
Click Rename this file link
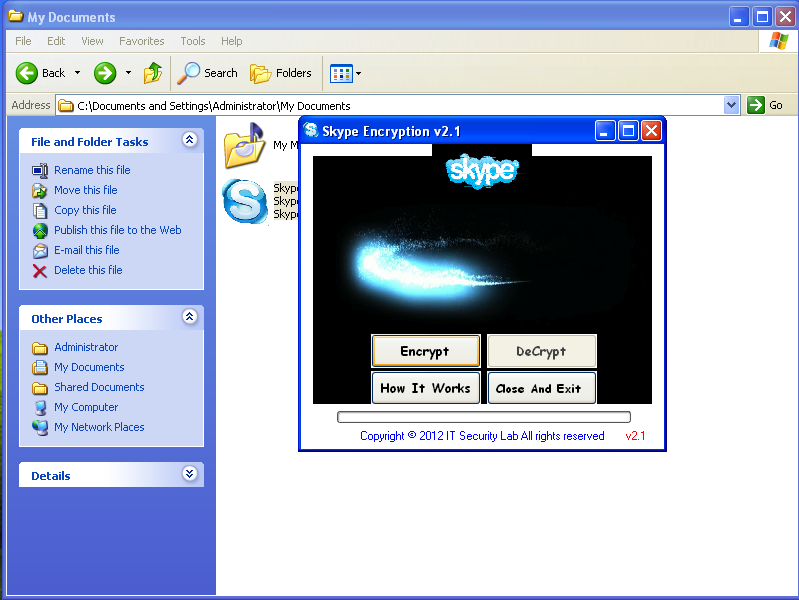(92, 170)
